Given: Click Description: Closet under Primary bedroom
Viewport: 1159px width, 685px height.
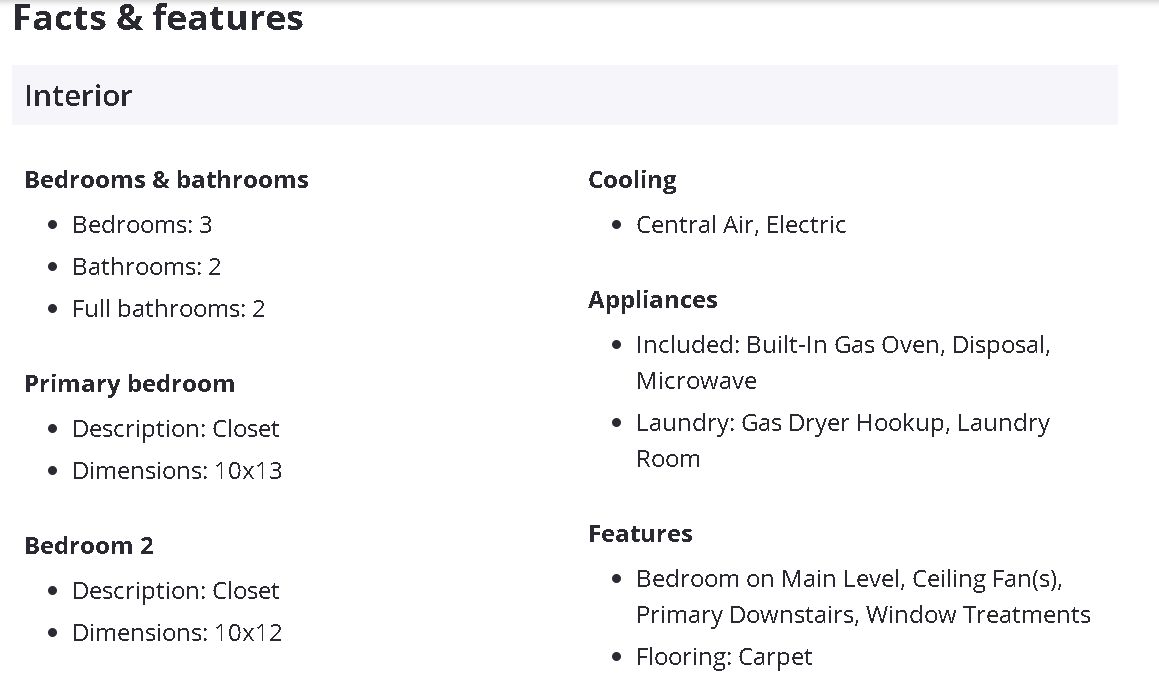Looking at the screenshot, I should 175,429.
